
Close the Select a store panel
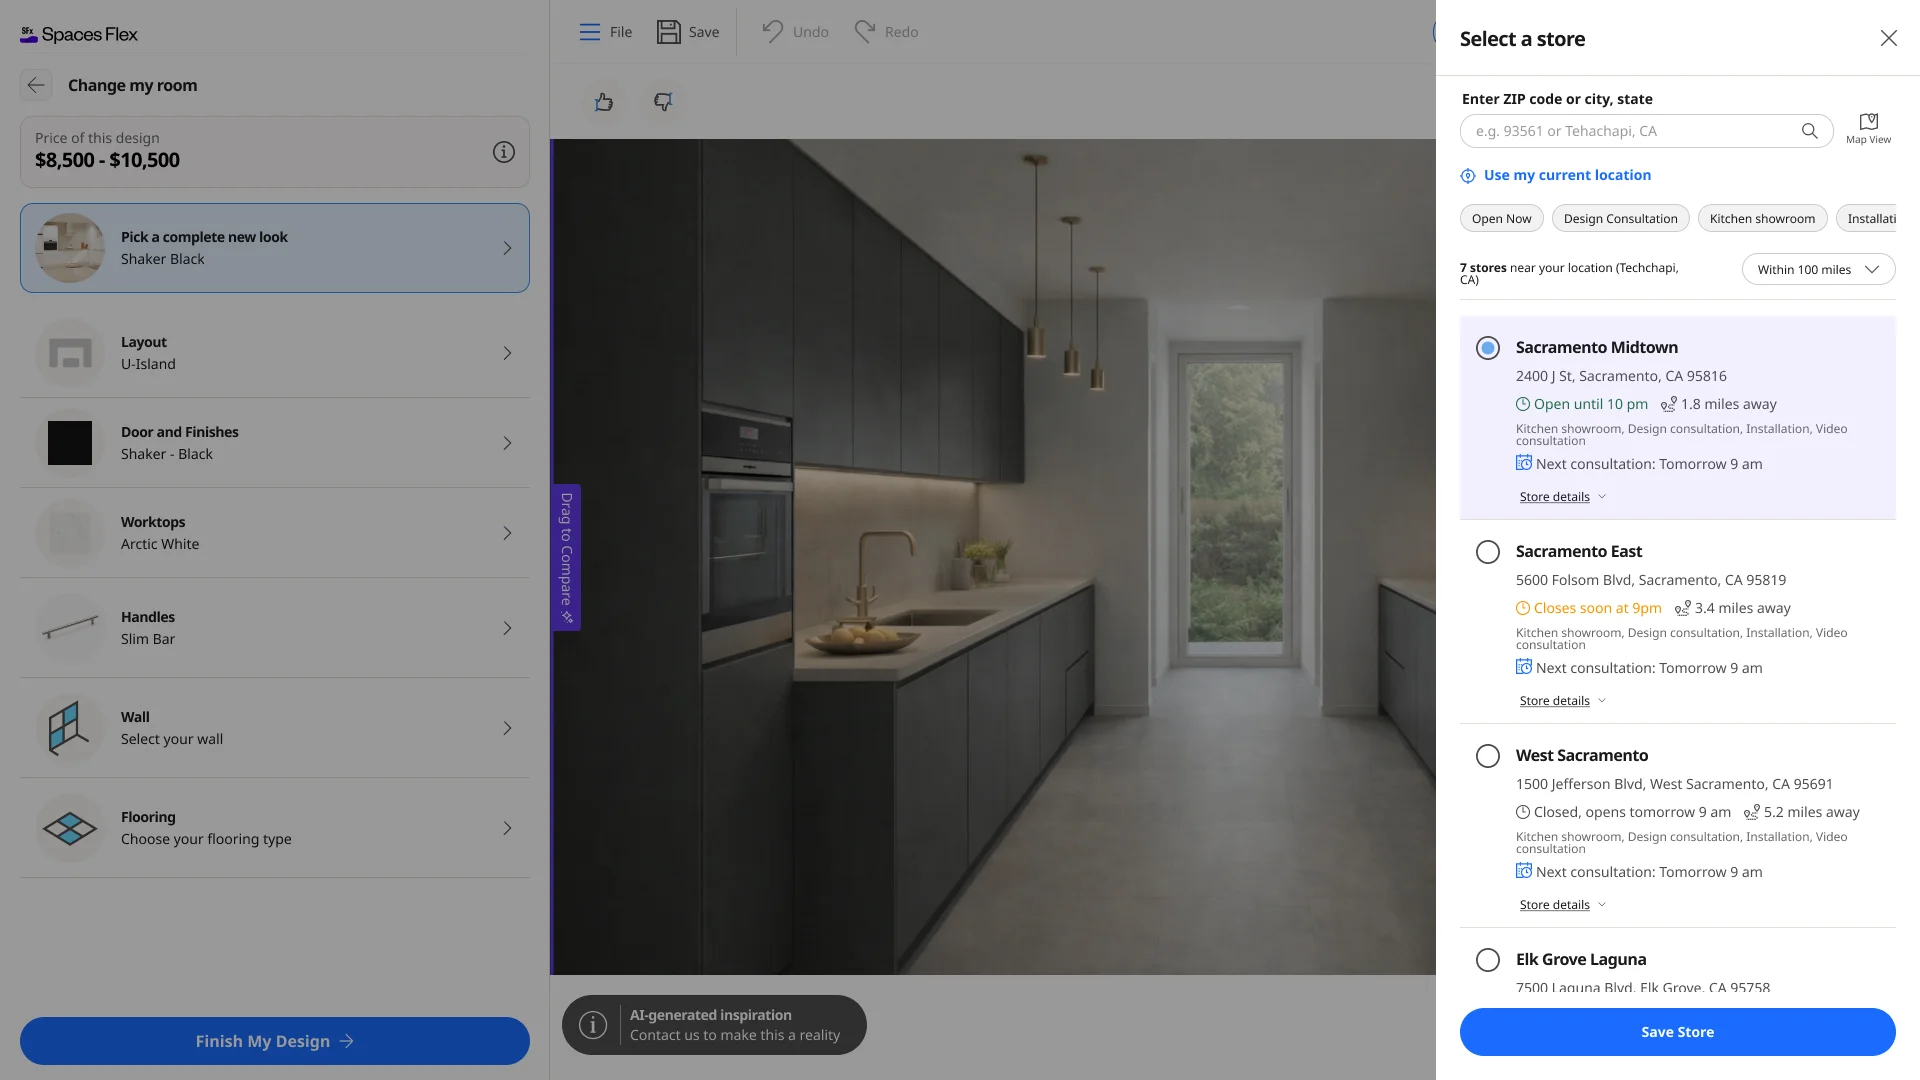click(x=1888, y=38)
